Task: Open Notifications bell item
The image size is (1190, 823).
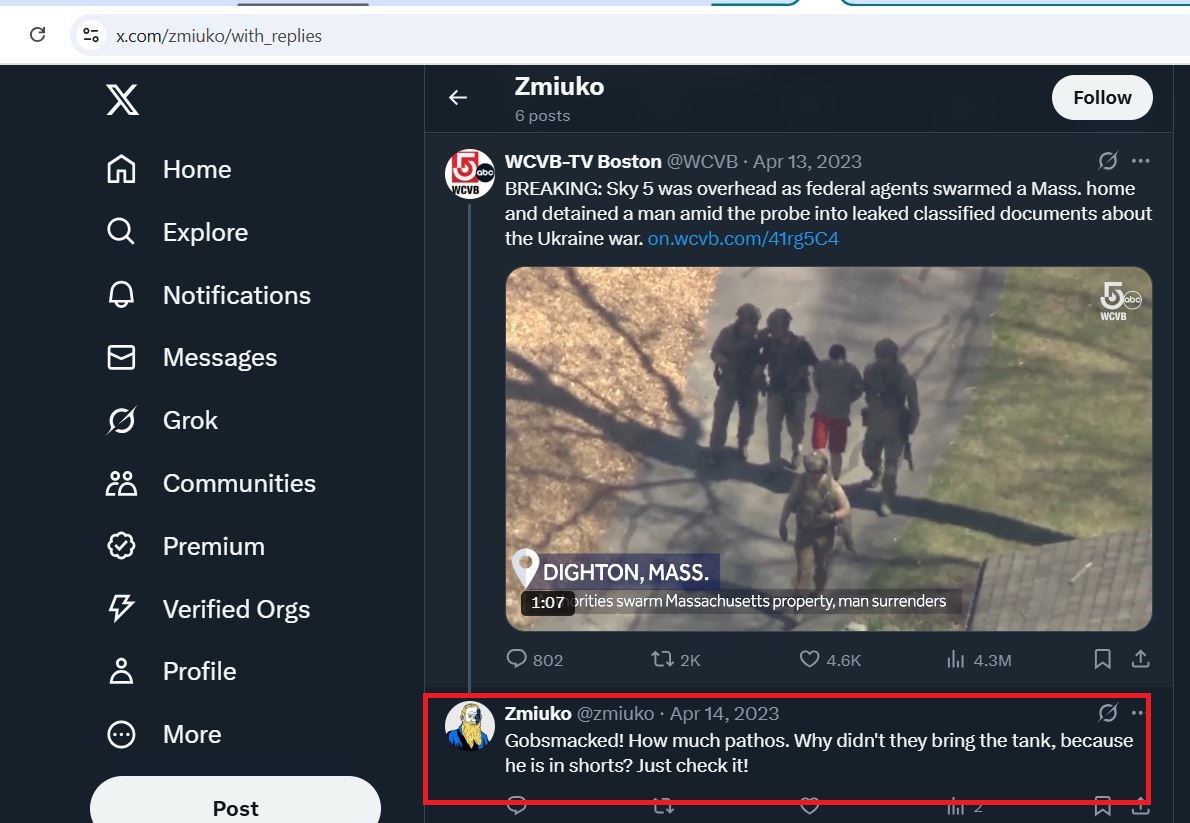Action: (x=208, y=295)
